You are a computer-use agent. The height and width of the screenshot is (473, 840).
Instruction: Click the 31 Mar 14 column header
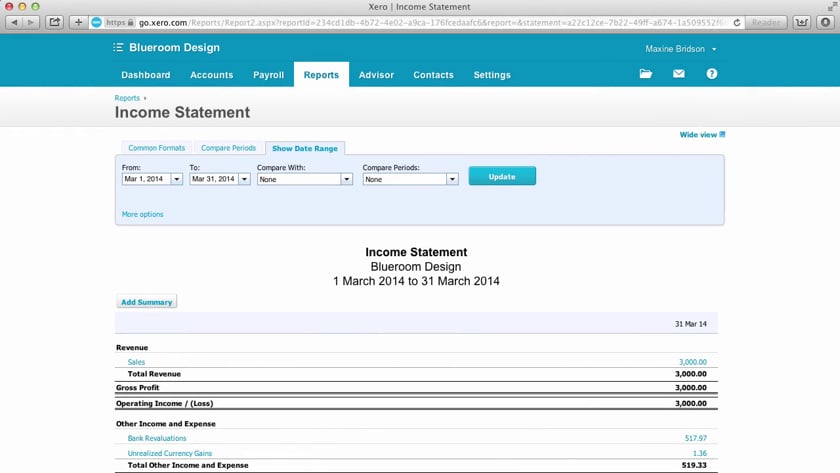tap(691, 324)
